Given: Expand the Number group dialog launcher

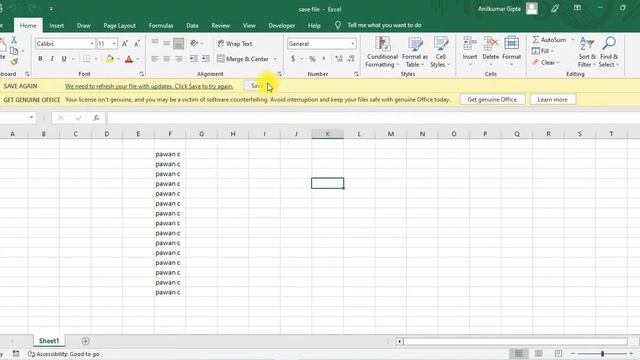Looking at the screenshot, I should 356,74.
